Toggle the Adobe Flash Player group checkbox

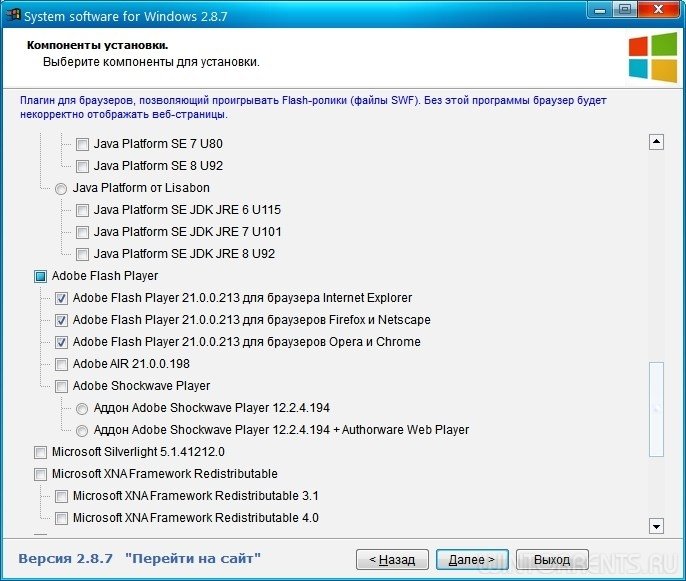pyautogui.click(x=41, y=276)
